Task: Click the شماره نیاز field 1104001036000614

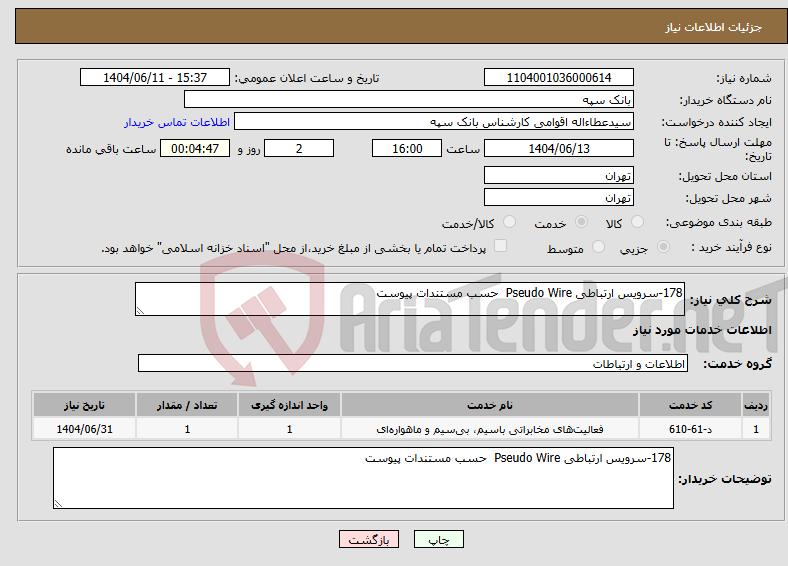Action: (x=558, y=77)
